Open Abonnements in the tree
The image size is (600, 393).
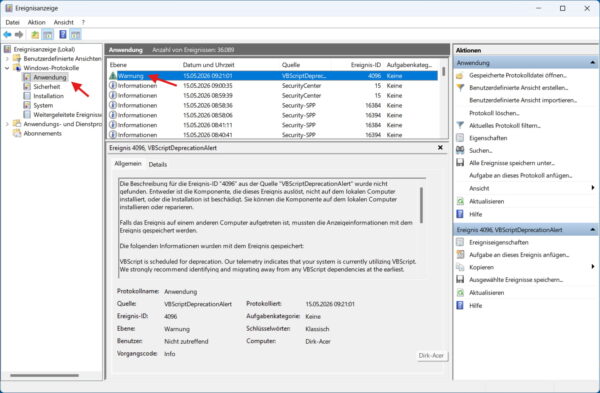coord(42,134)
